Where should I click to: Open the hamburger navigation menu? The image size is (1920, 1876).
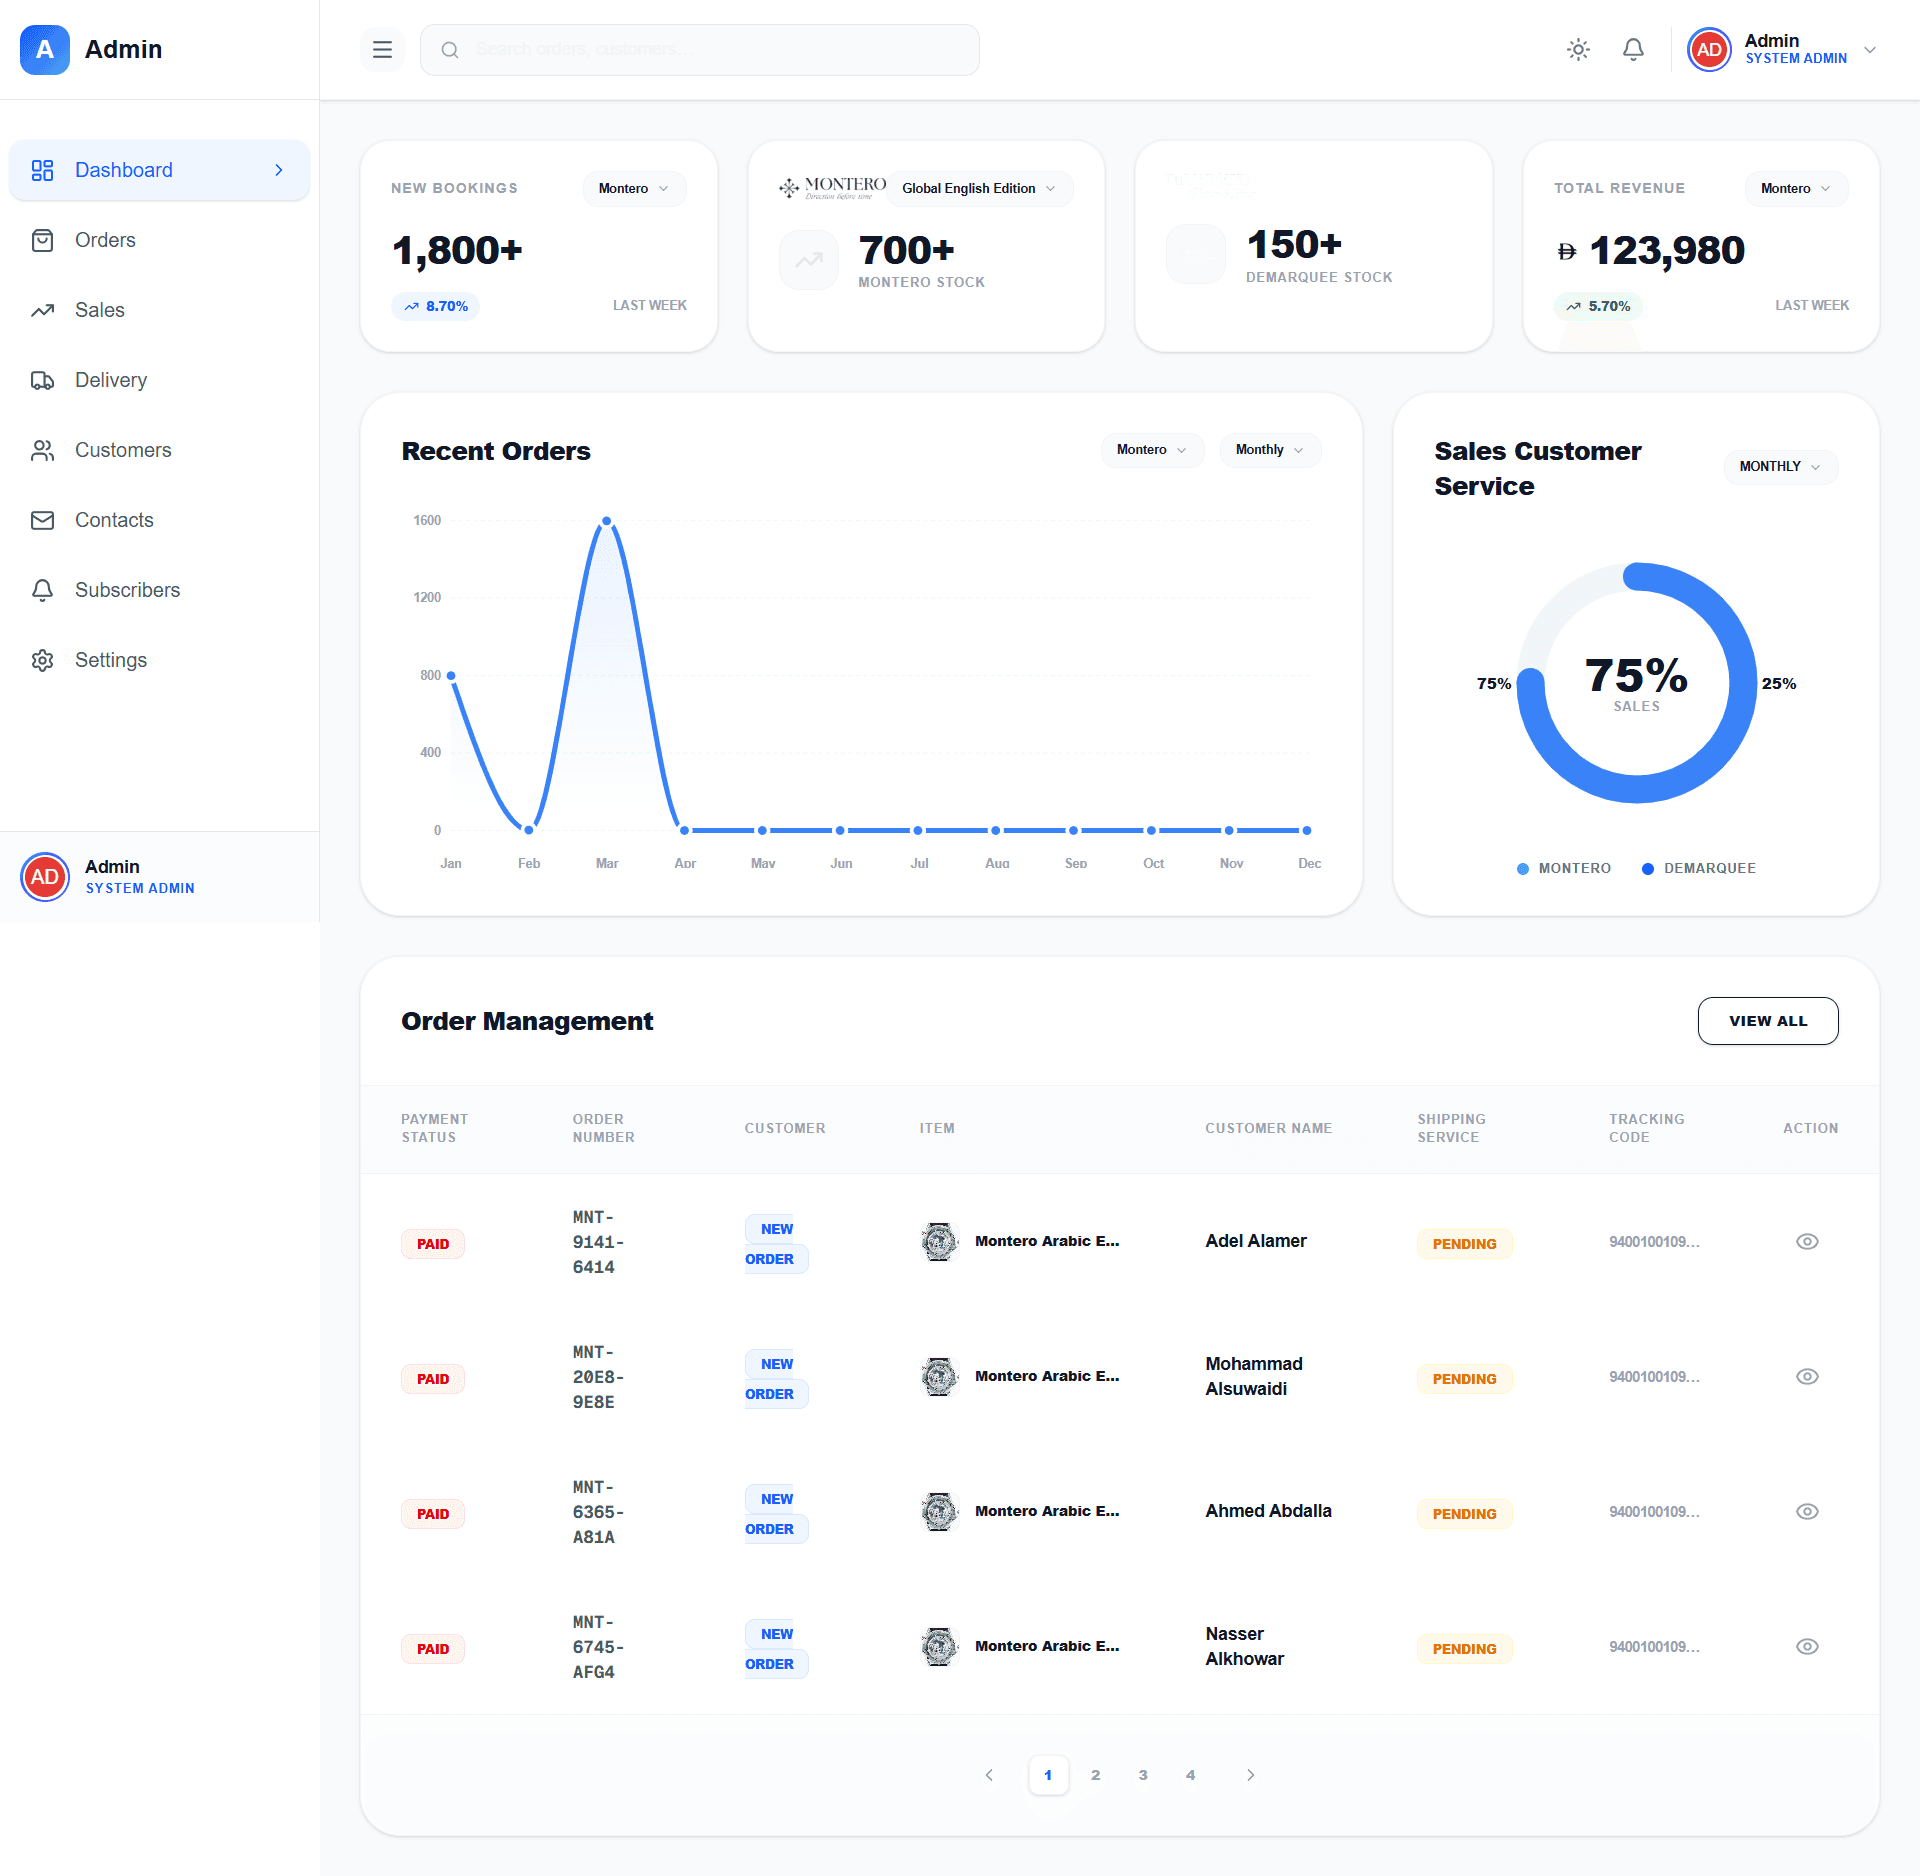[382, 49]
